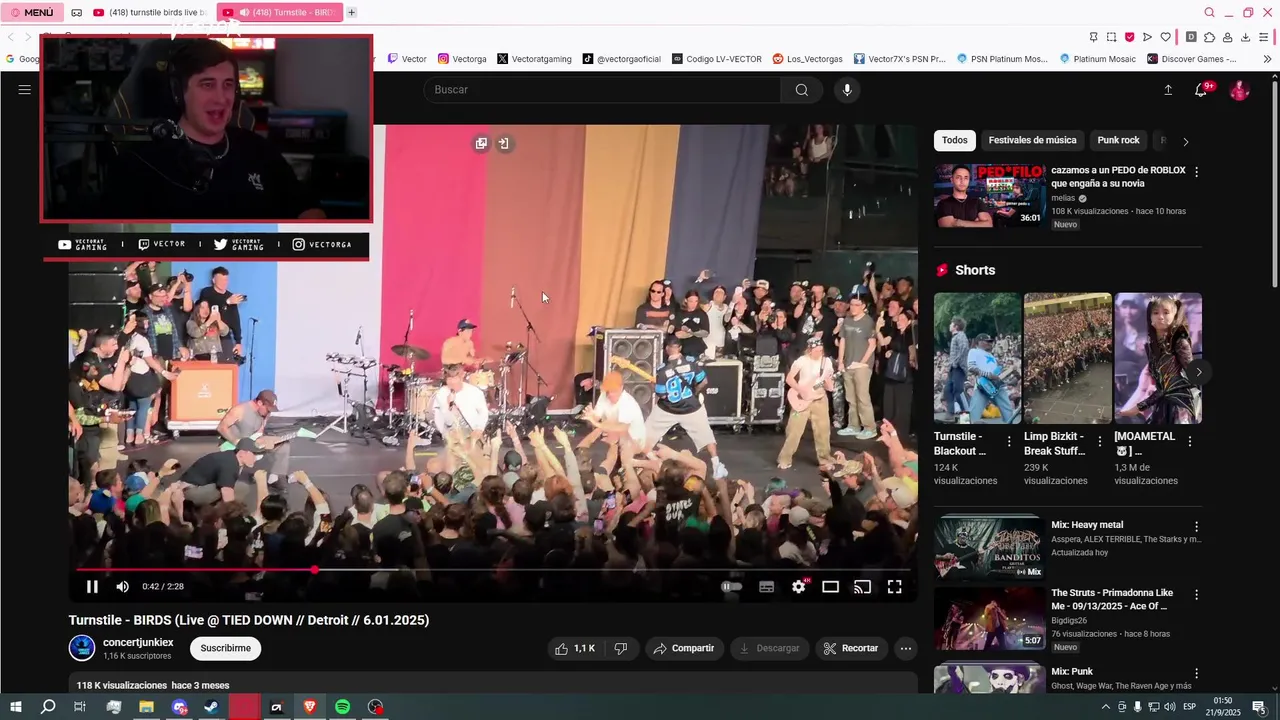Show more filter chips with right arrow

pyautogui.click(x=1186, y=141)
